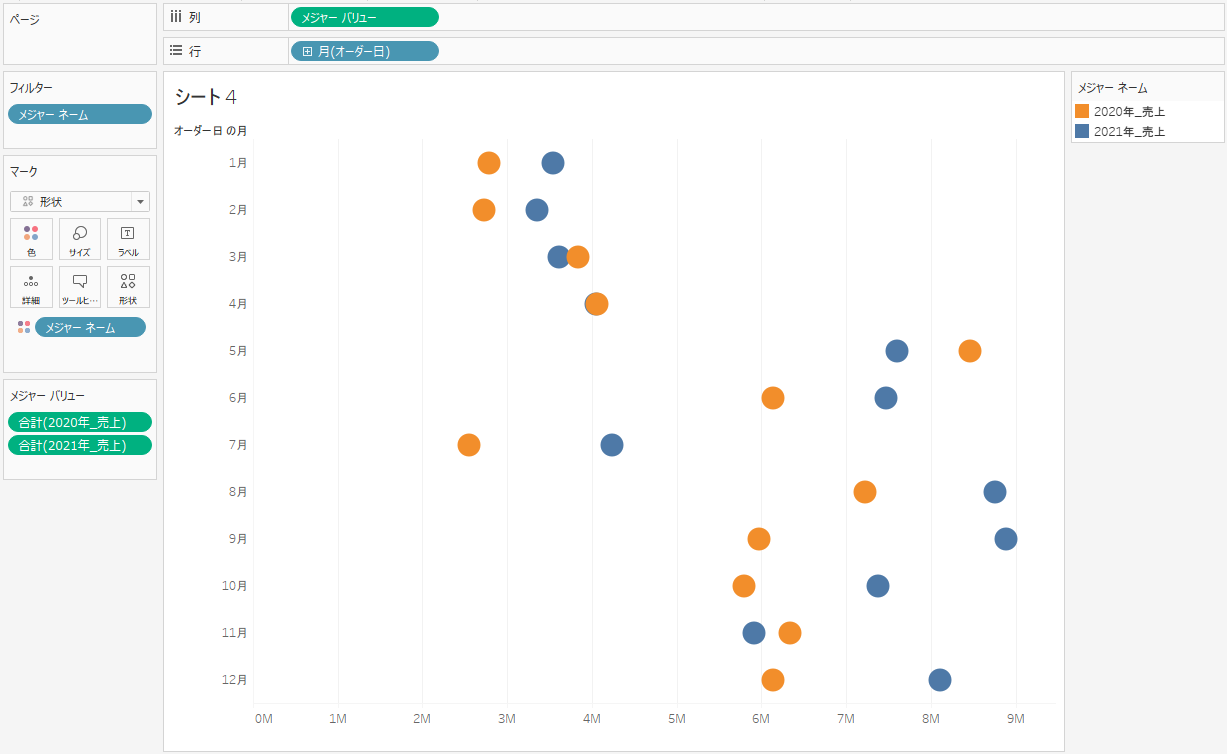
Task: Click orange dot in 1月 row
Action: pyautogui.click(x=489, y=163)
